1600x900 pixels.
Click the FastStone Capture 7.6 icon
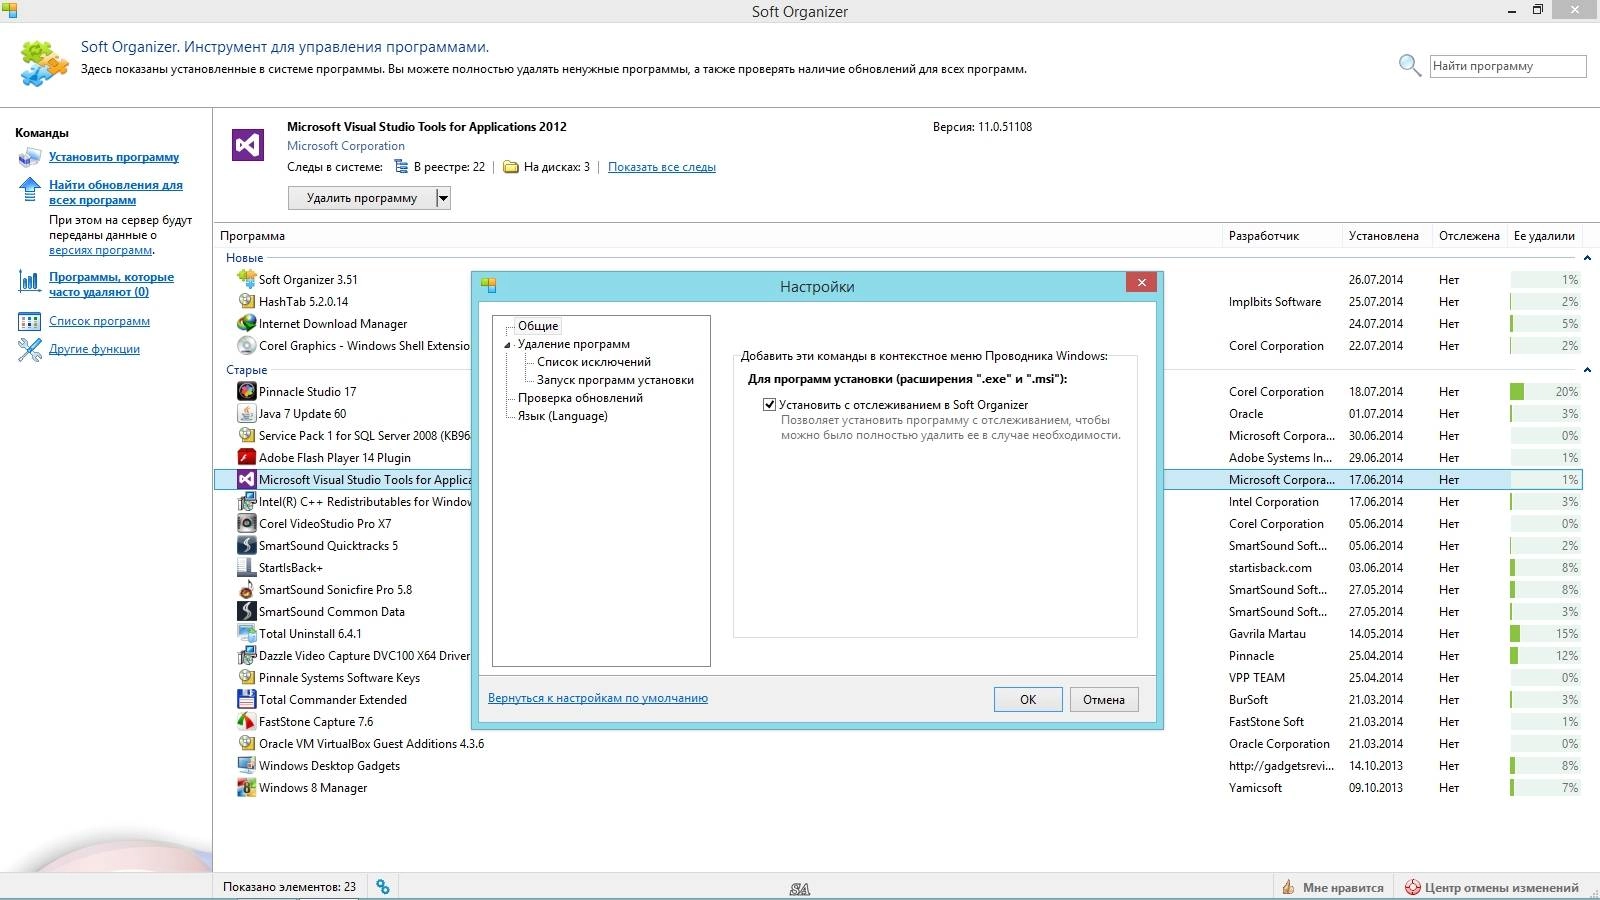[246, 721]
